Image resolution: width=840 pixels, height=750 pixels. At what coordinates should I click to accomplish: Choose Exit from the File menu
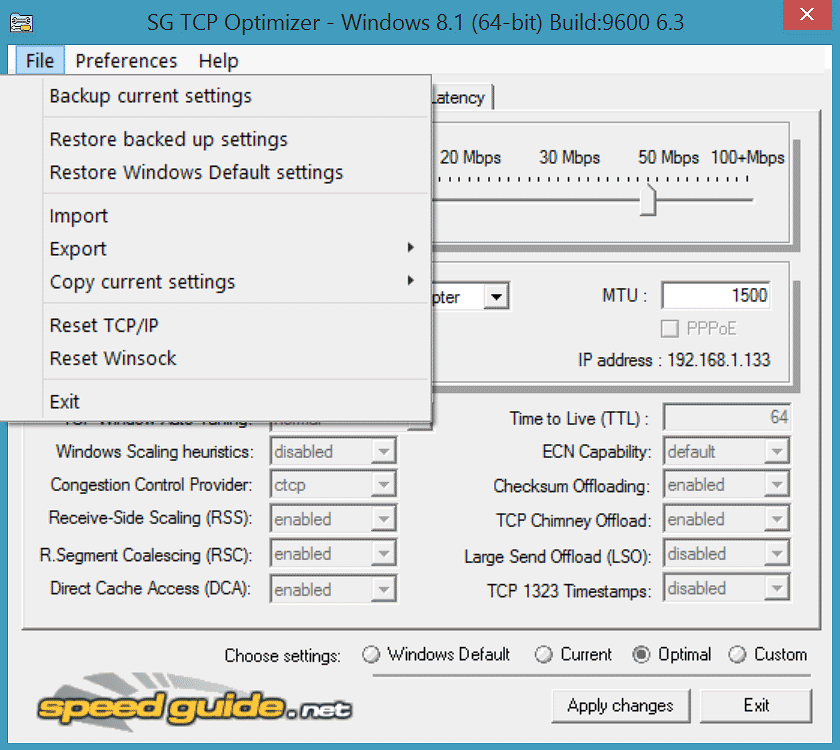point(216,402)
